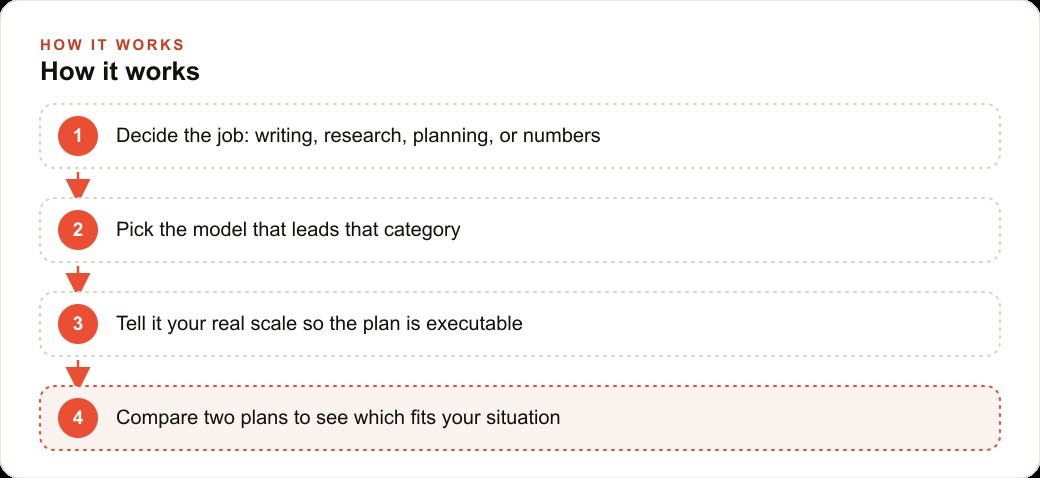The image size is (1040, 478).
Task: Select the dashed card containing step 3
Action: [520, 324]
